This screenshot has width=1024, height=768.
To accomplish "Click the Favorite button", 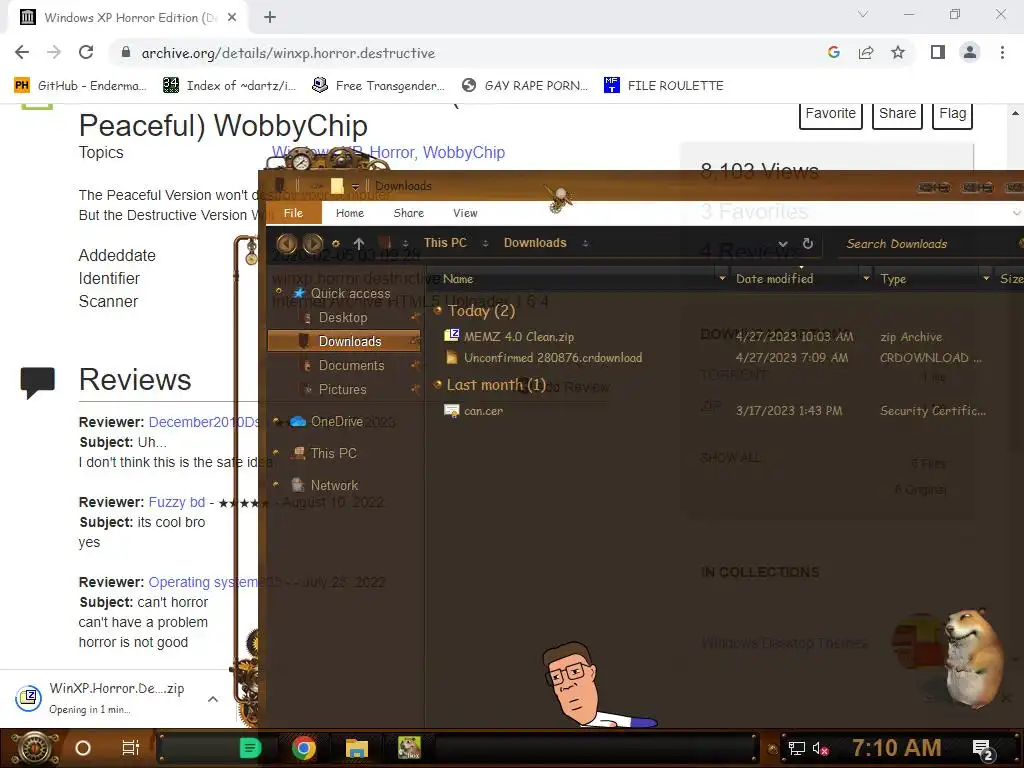I will [831, 114].
